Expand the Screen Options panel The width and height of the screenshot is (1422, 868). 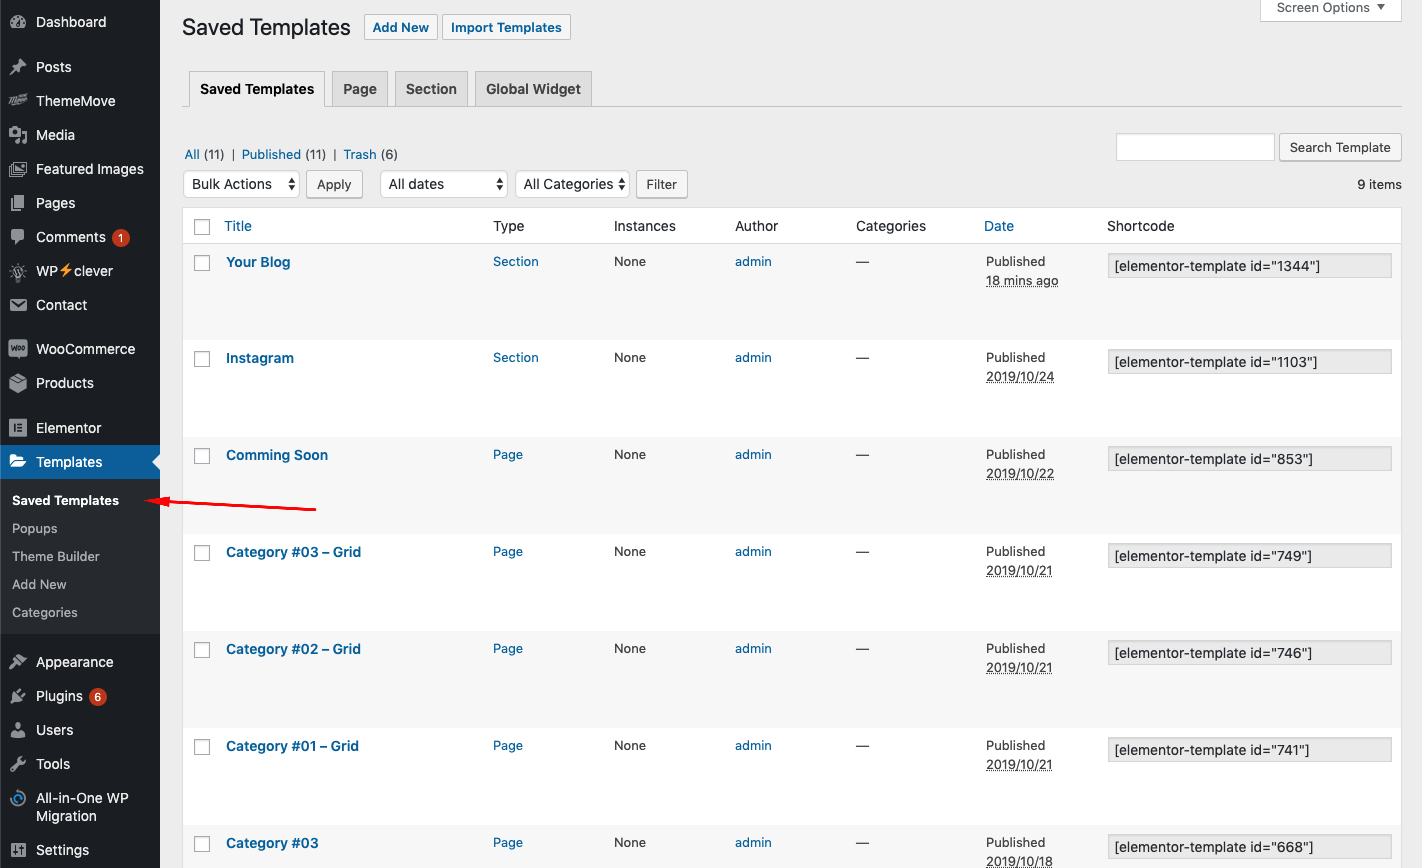1331,8
